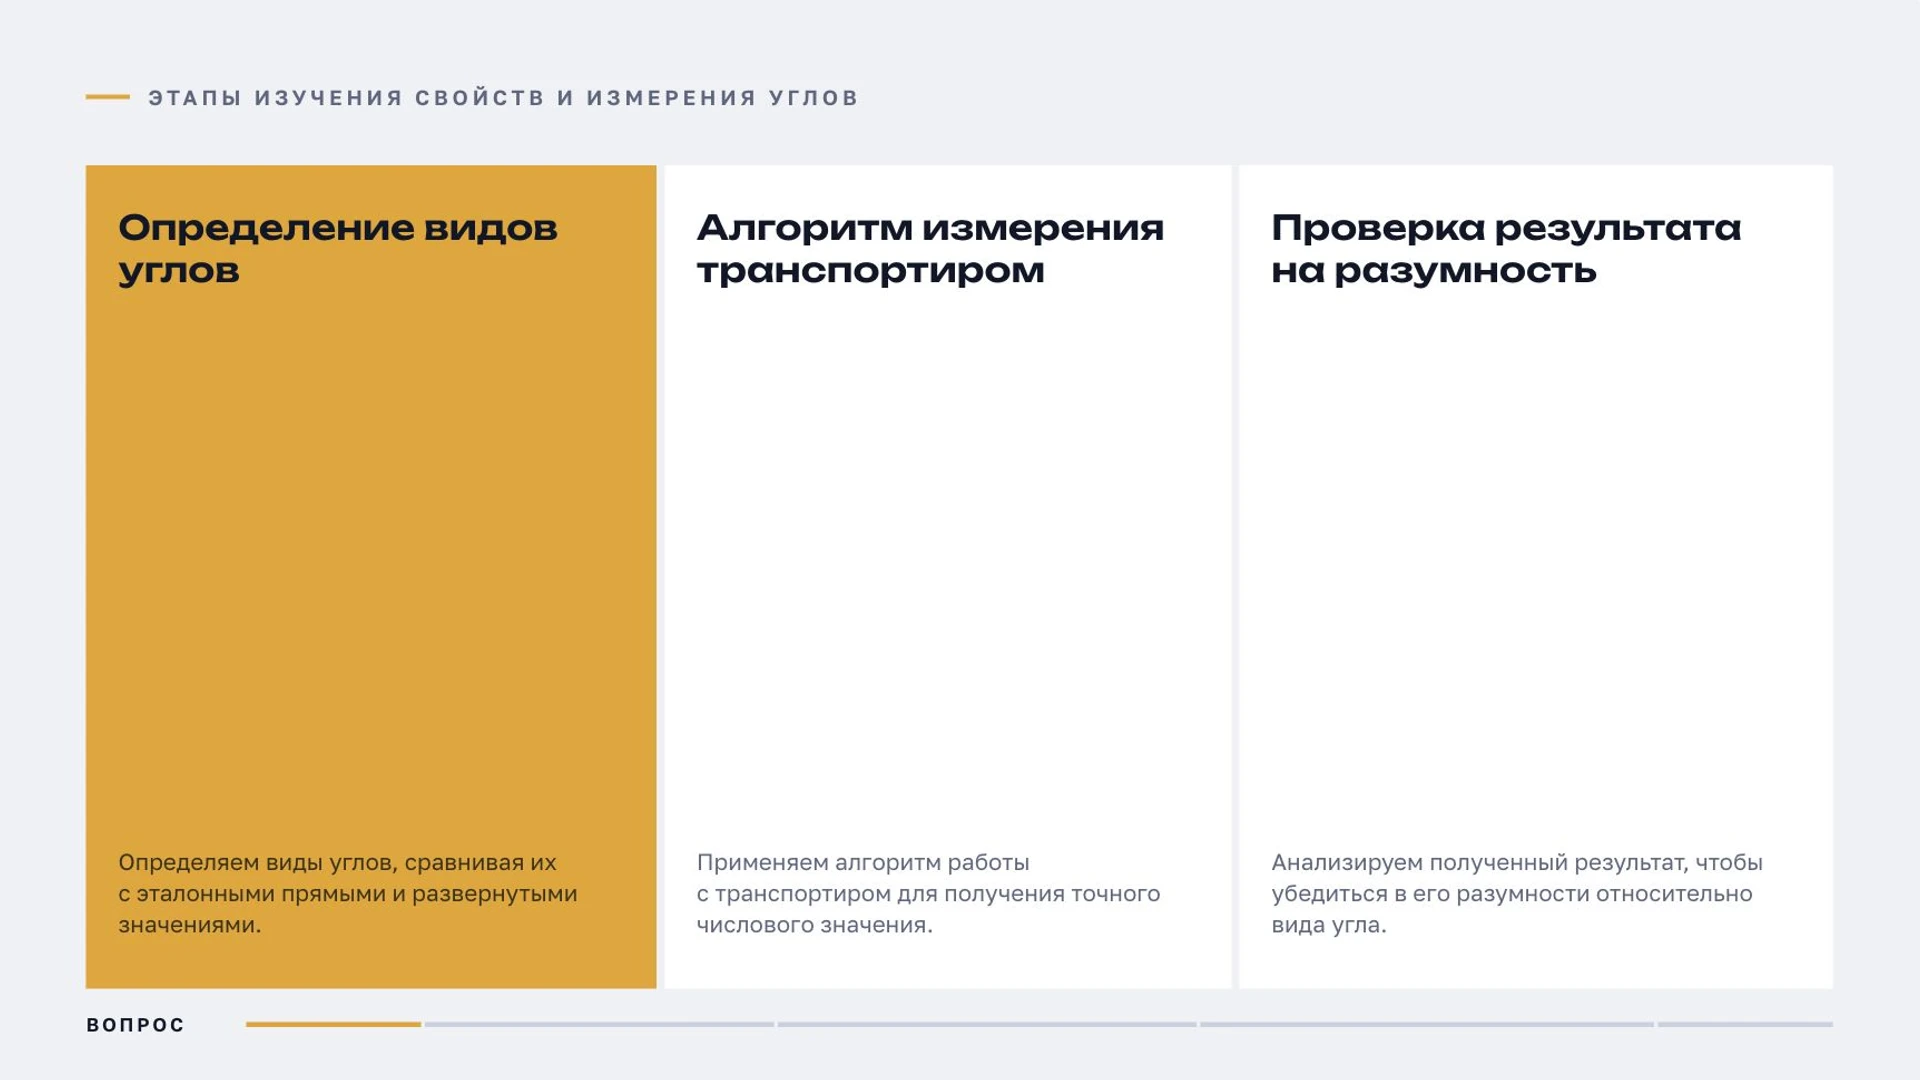Open the «Алгоритм измерения транспортиром» heading
Screen dimensions: 1920x1080
pyautogui.click(x=930, y=249)
